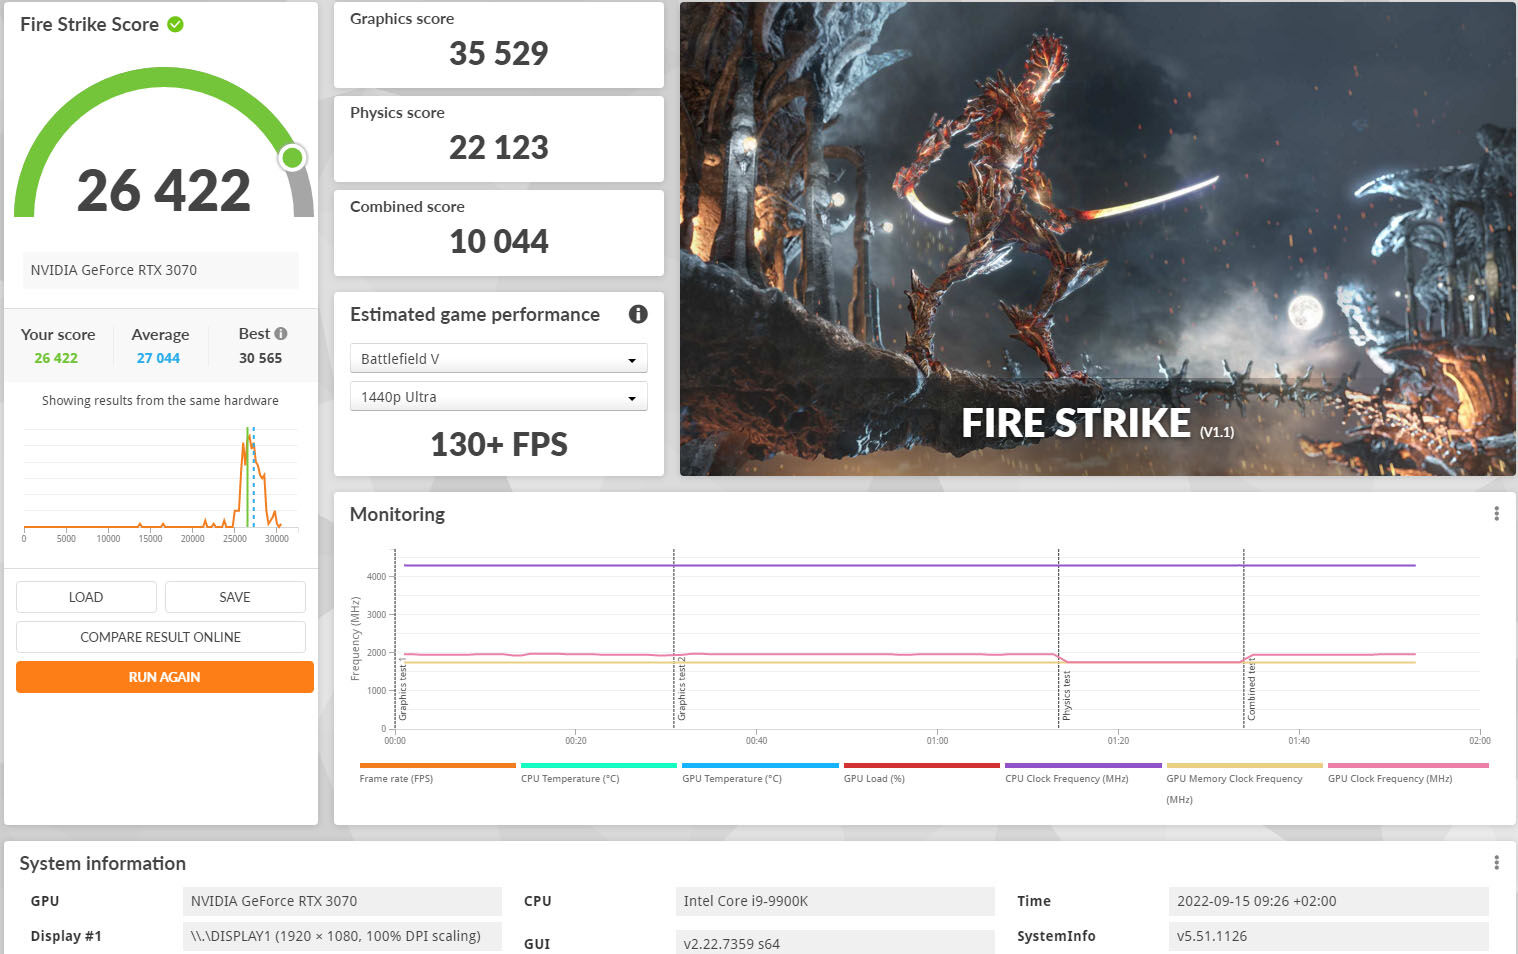Click the 'Showing results from the same hardware' text
Screen dimensions: 1518x954
tap(160, 400)
